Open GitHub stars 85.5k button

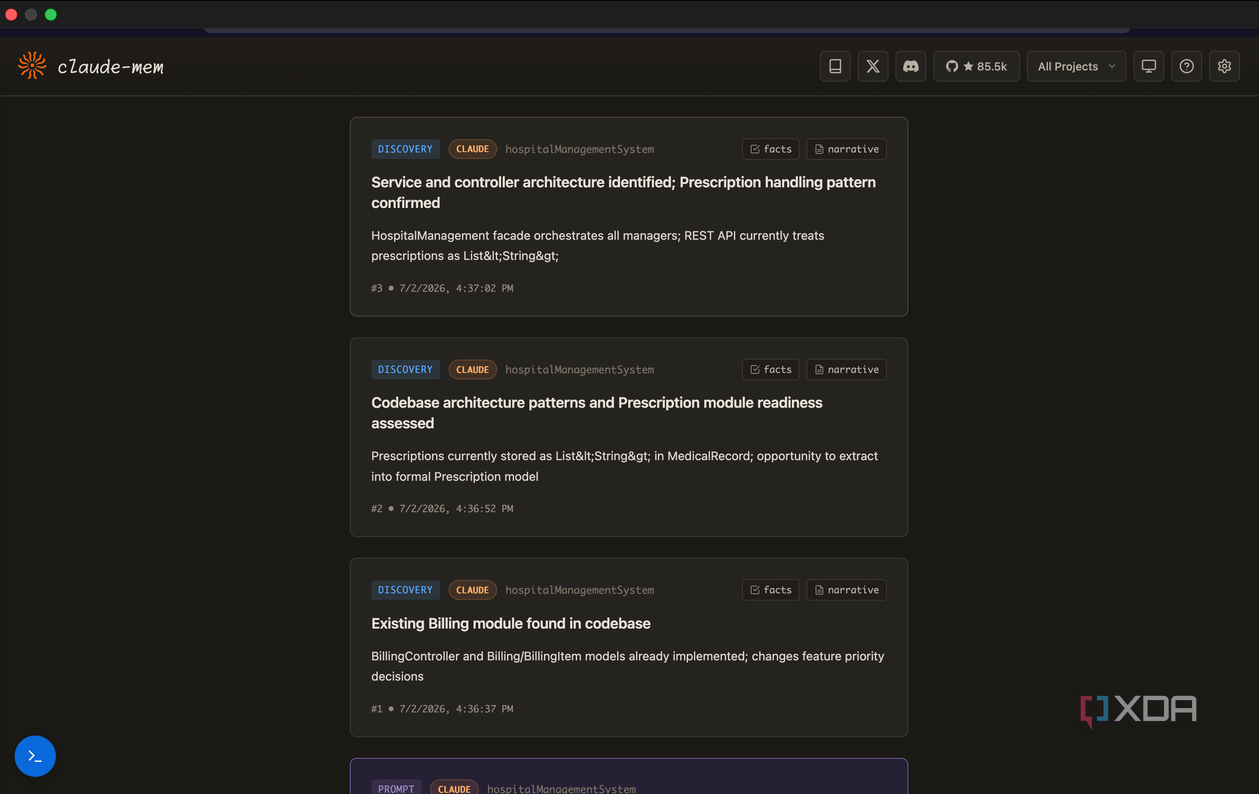point(976,66)
